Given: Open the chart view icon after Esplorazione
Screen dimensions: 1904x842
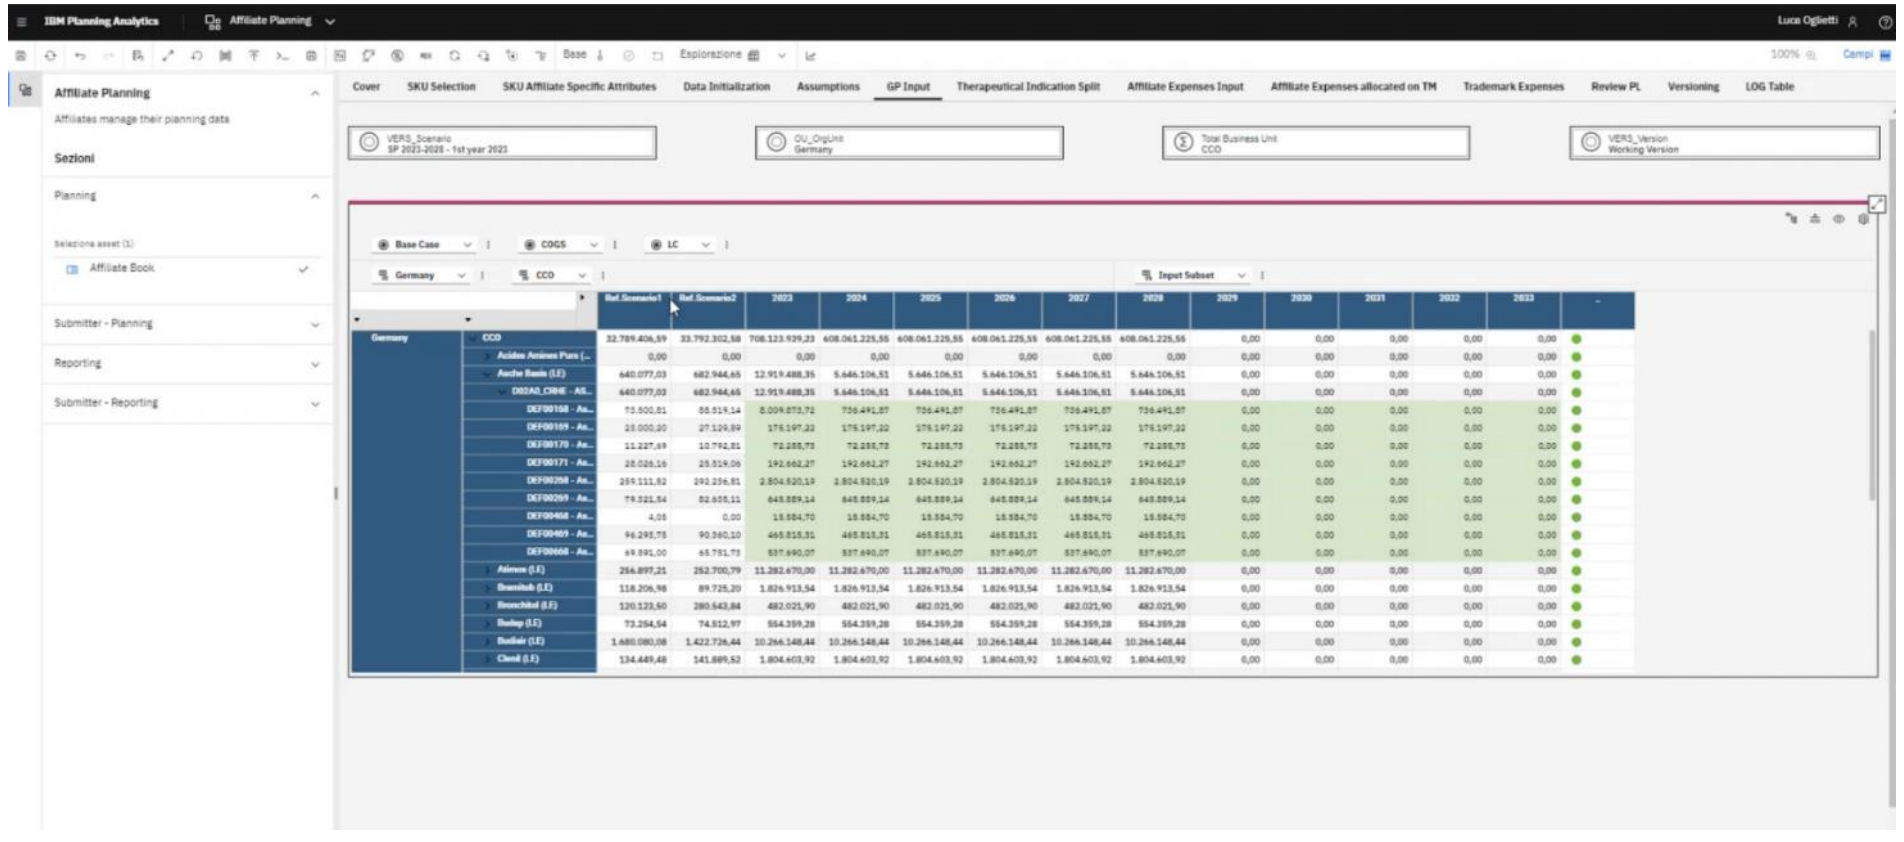Looking at the screenshot, I should (810, 56).
